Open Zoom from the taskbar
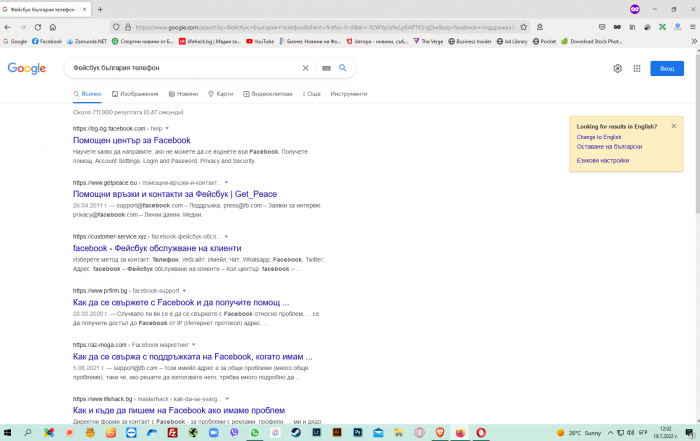700x441 pixels. 213,433
